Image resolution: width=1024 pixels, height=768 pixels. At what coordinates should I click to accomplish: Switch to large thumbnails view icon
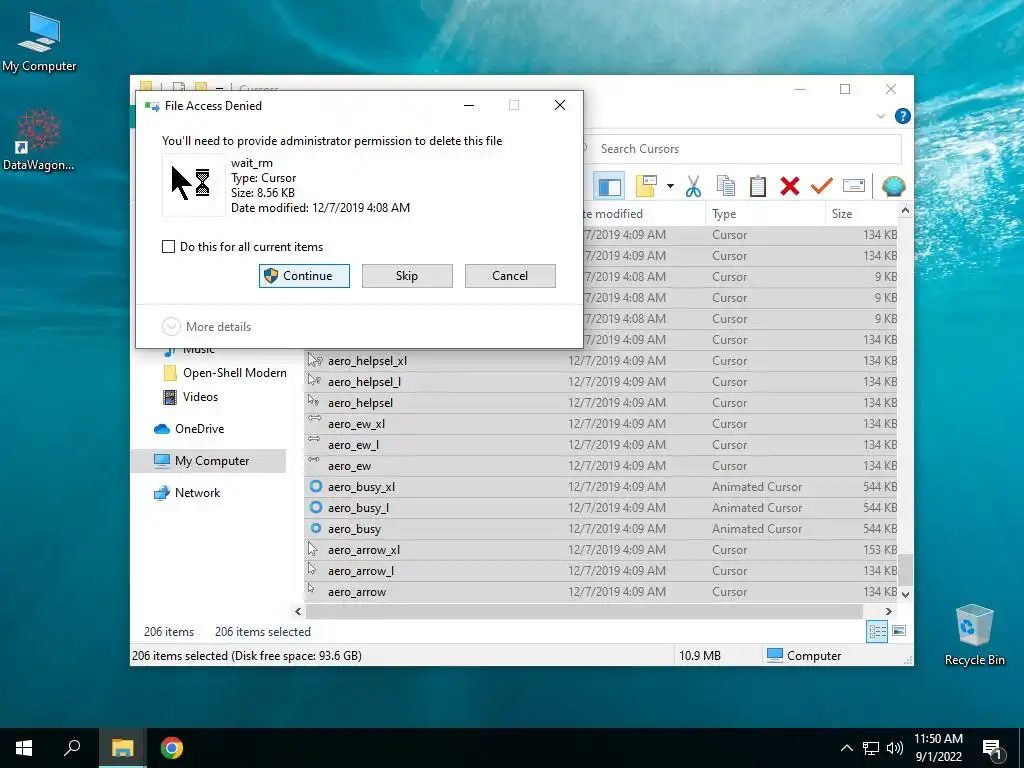click(x=899, y=631)
